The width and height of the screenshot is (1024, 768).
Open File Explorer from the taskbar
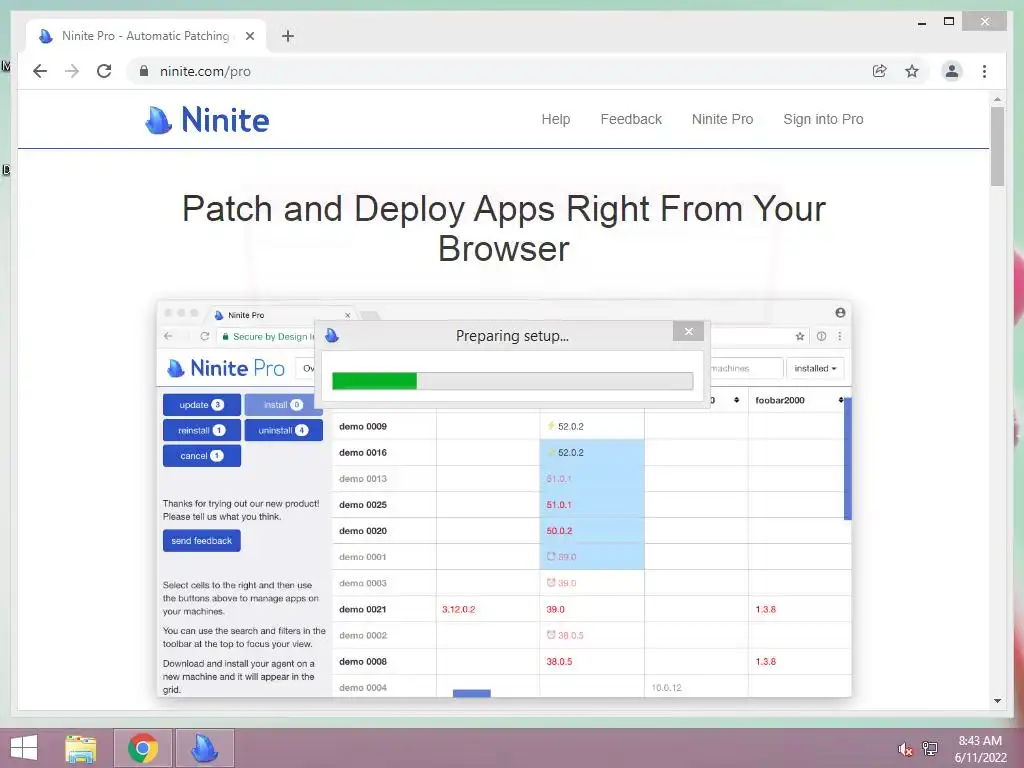pos(81,748)
